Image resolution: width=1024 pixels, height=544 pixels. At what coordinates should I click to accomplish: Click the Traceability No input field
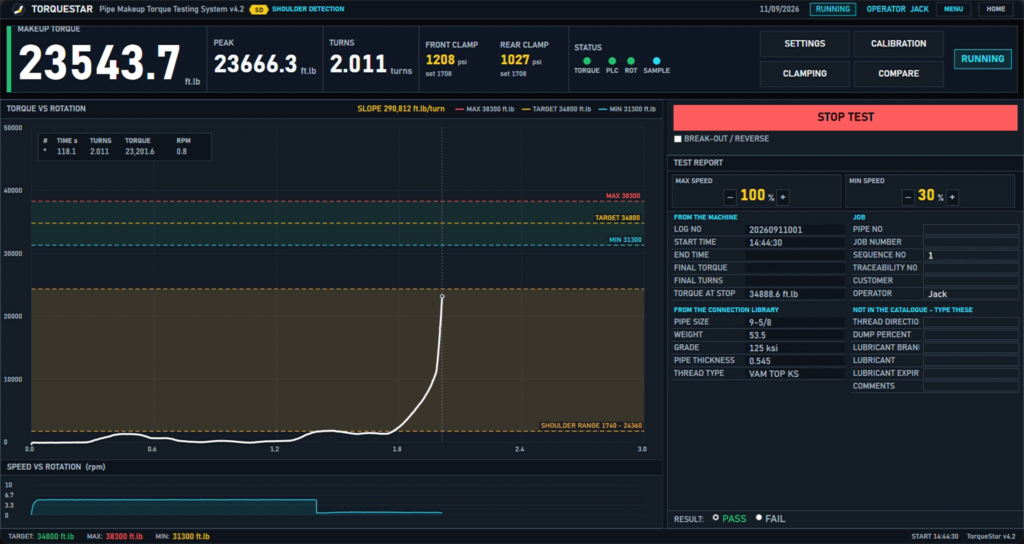970,268
